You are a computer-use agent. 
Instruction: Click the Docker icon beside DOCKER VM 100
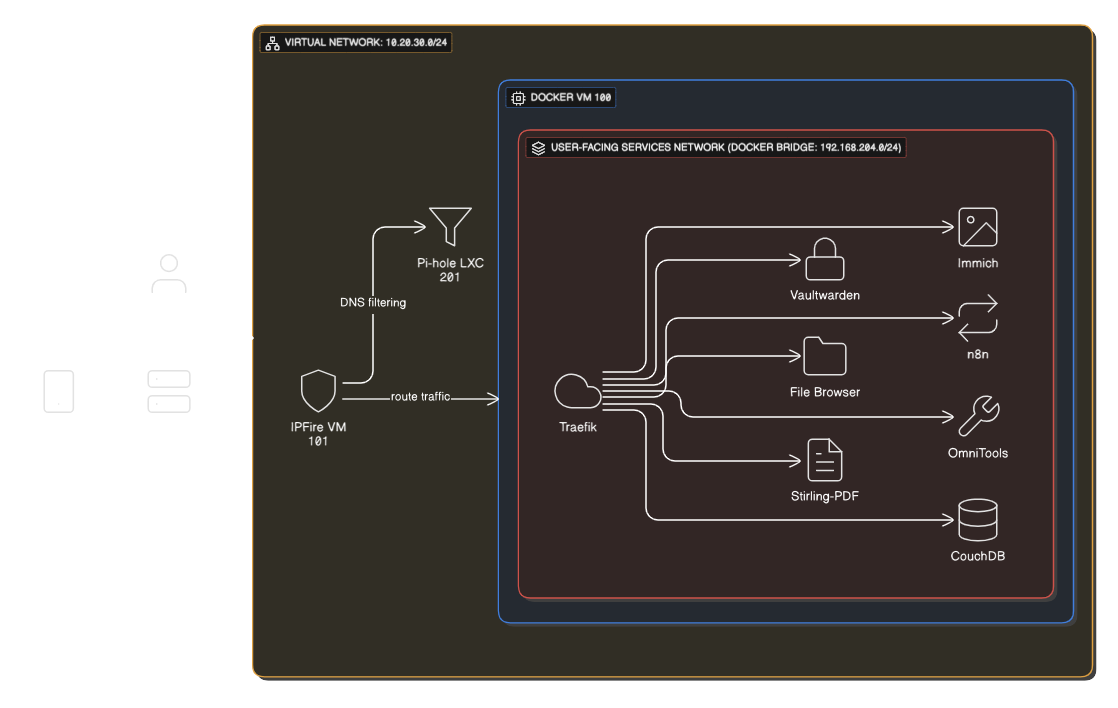518,97
